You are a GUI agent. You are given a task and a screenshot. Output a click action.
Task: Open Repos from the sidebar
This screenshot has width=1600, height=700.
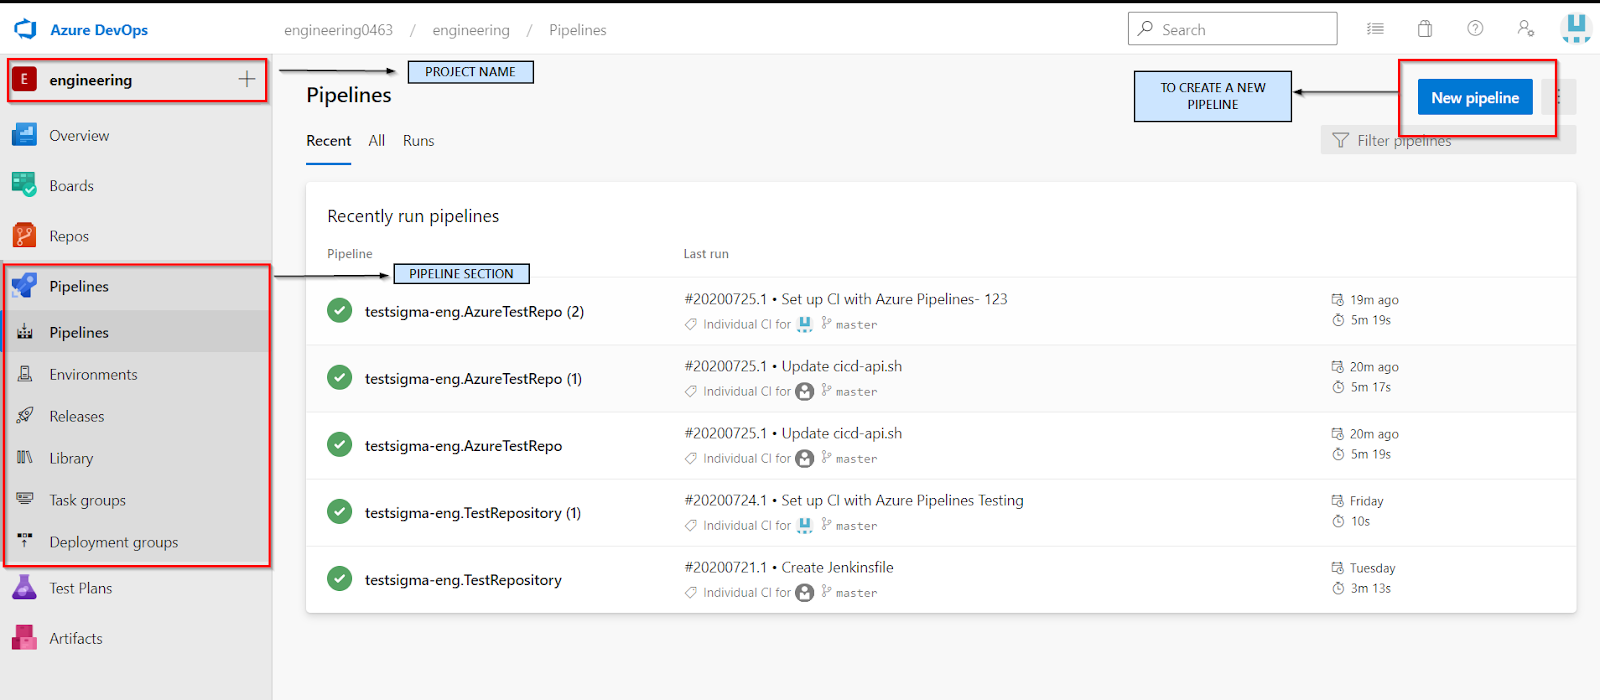point(69,236)
